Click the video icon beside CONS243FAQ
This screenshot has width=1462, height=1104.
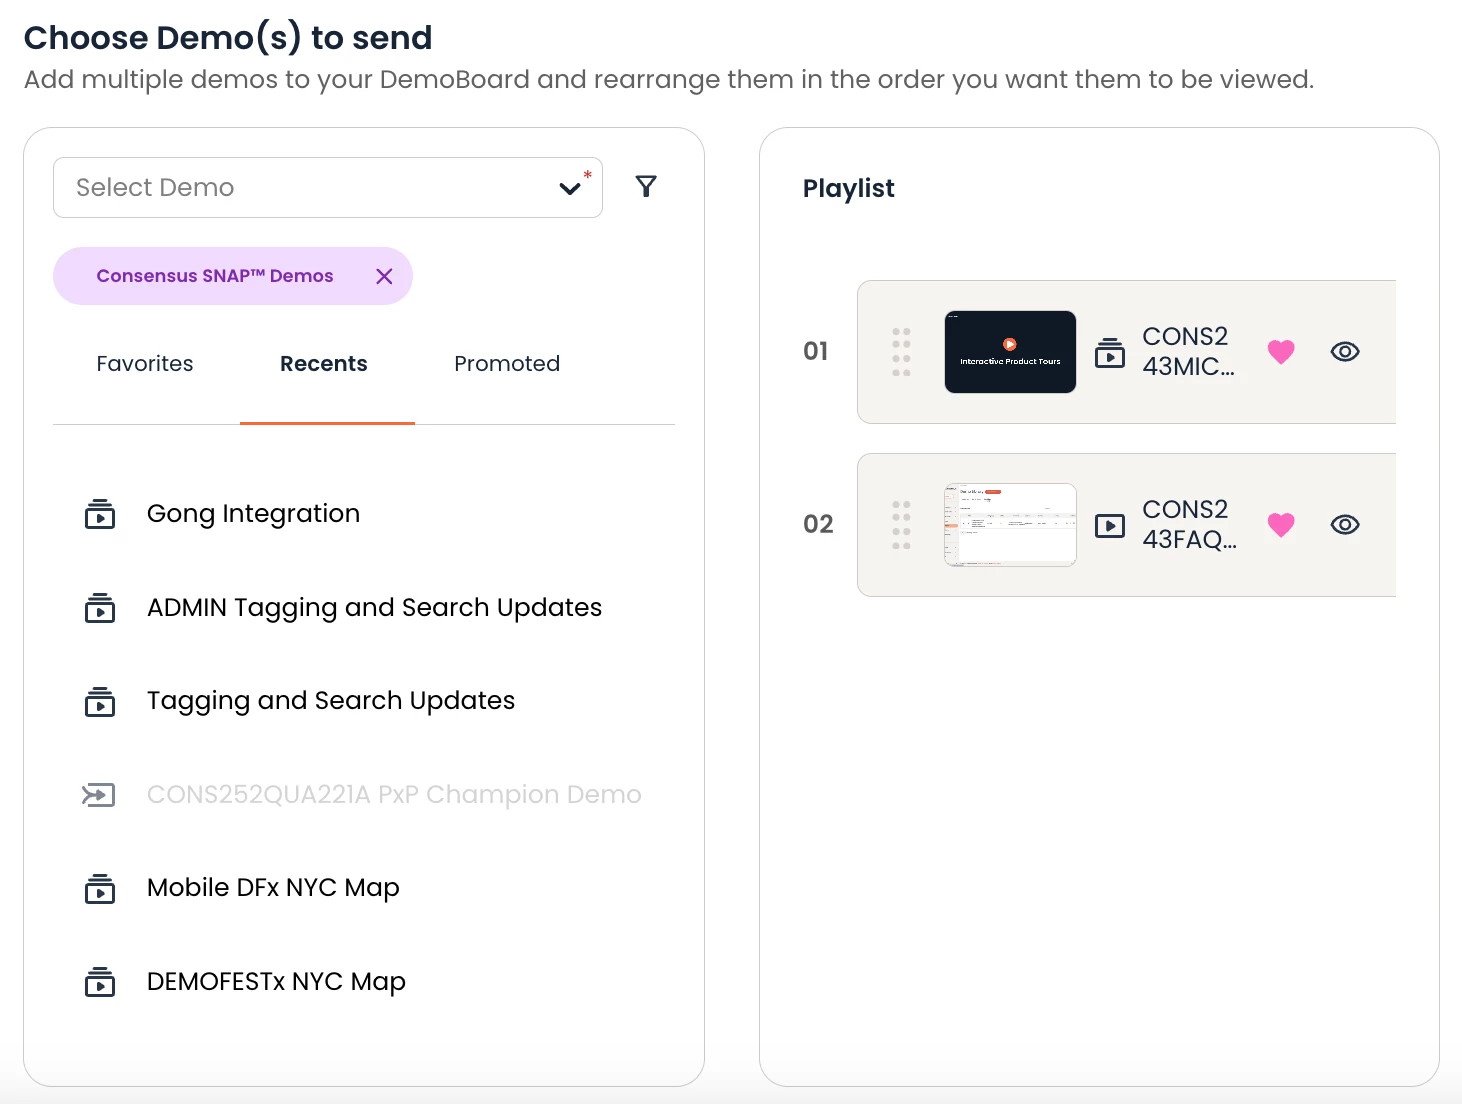point(1110,525)
